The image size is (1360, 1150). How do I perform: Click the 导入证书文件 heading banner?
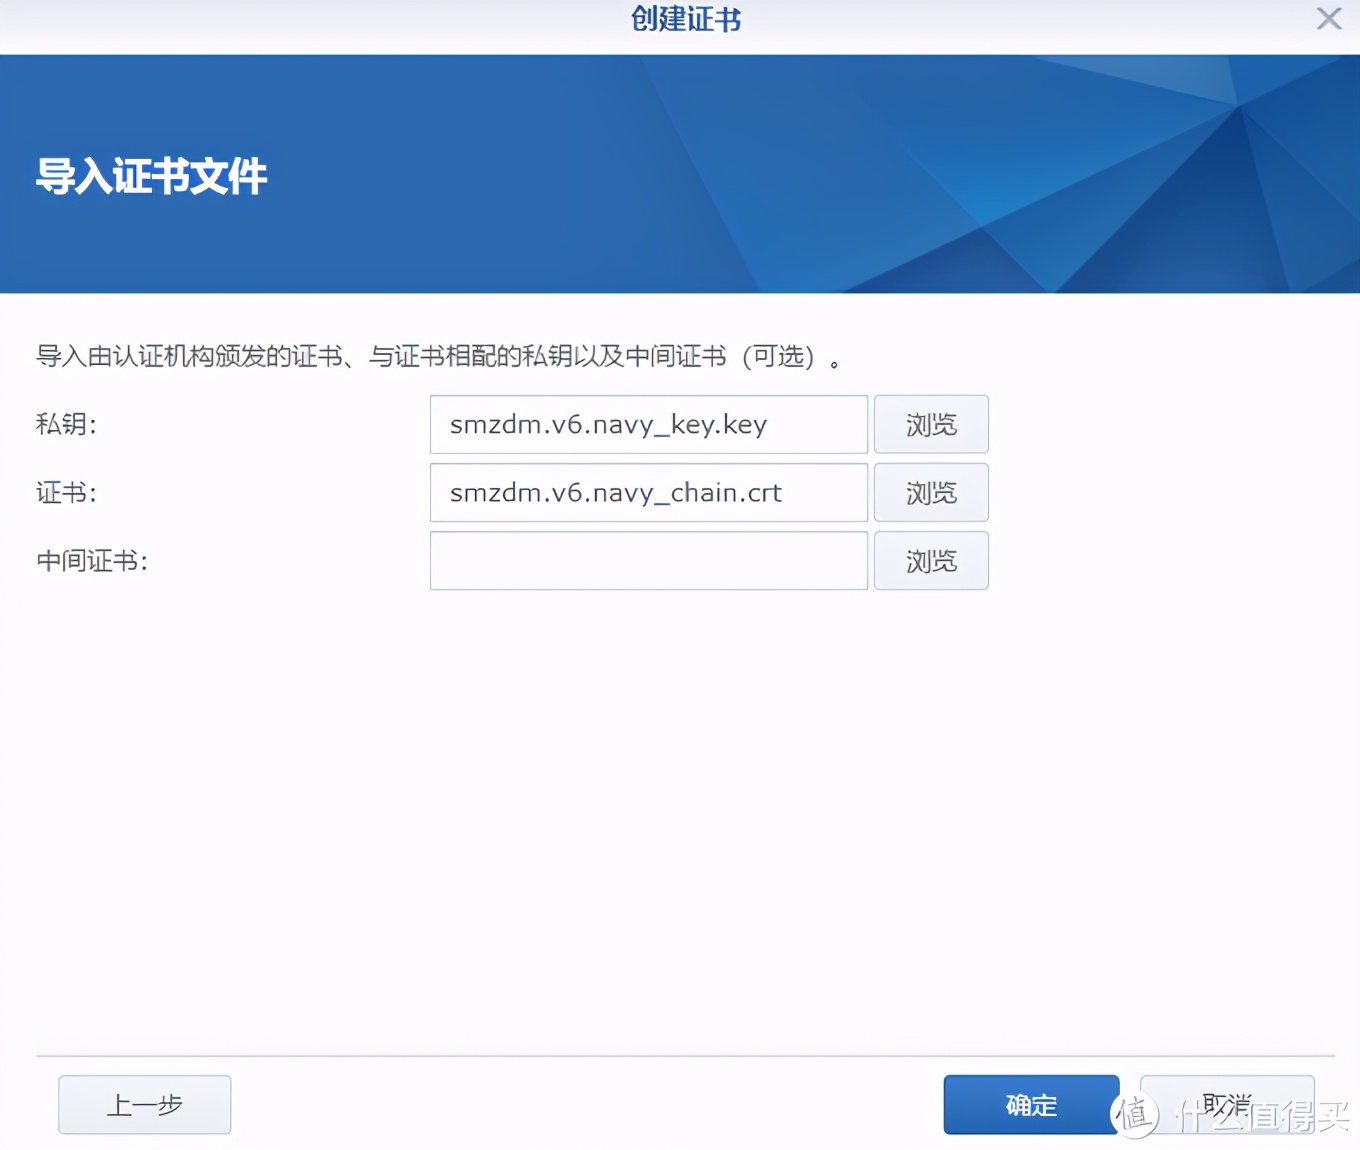pos(150,177)
